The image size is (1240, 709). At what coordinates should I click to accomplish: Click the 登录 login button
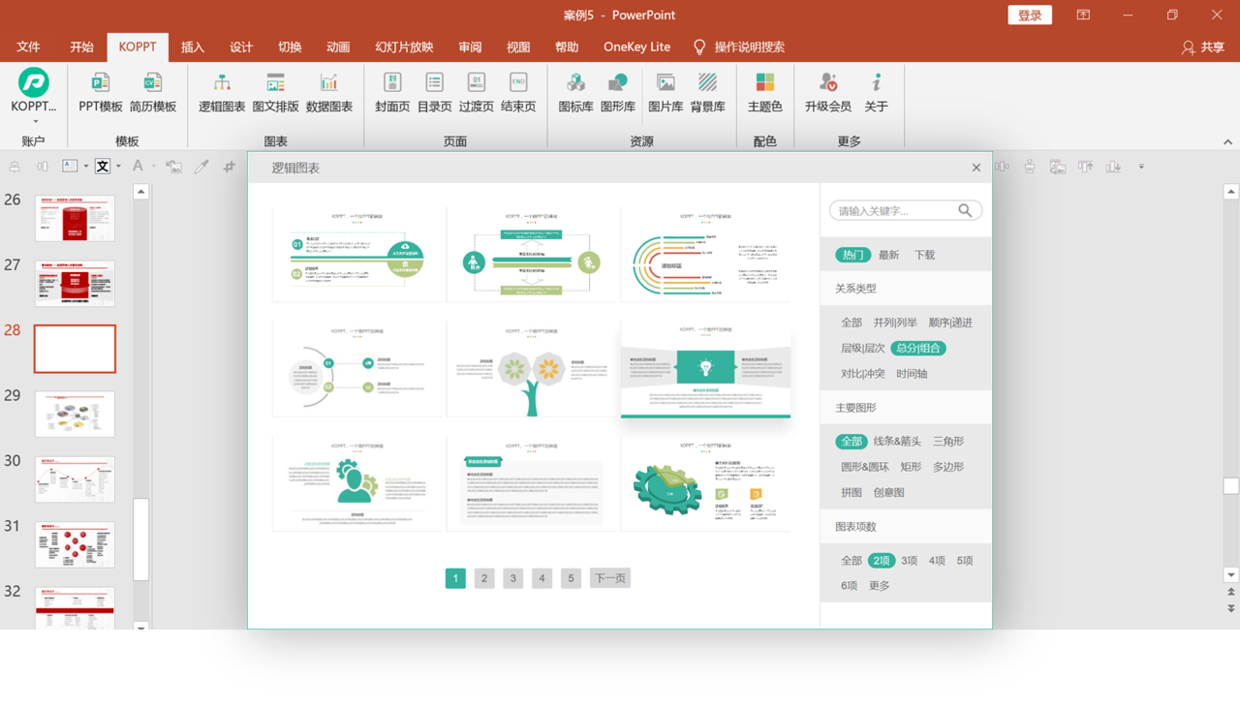click(x=1030, y=15)
